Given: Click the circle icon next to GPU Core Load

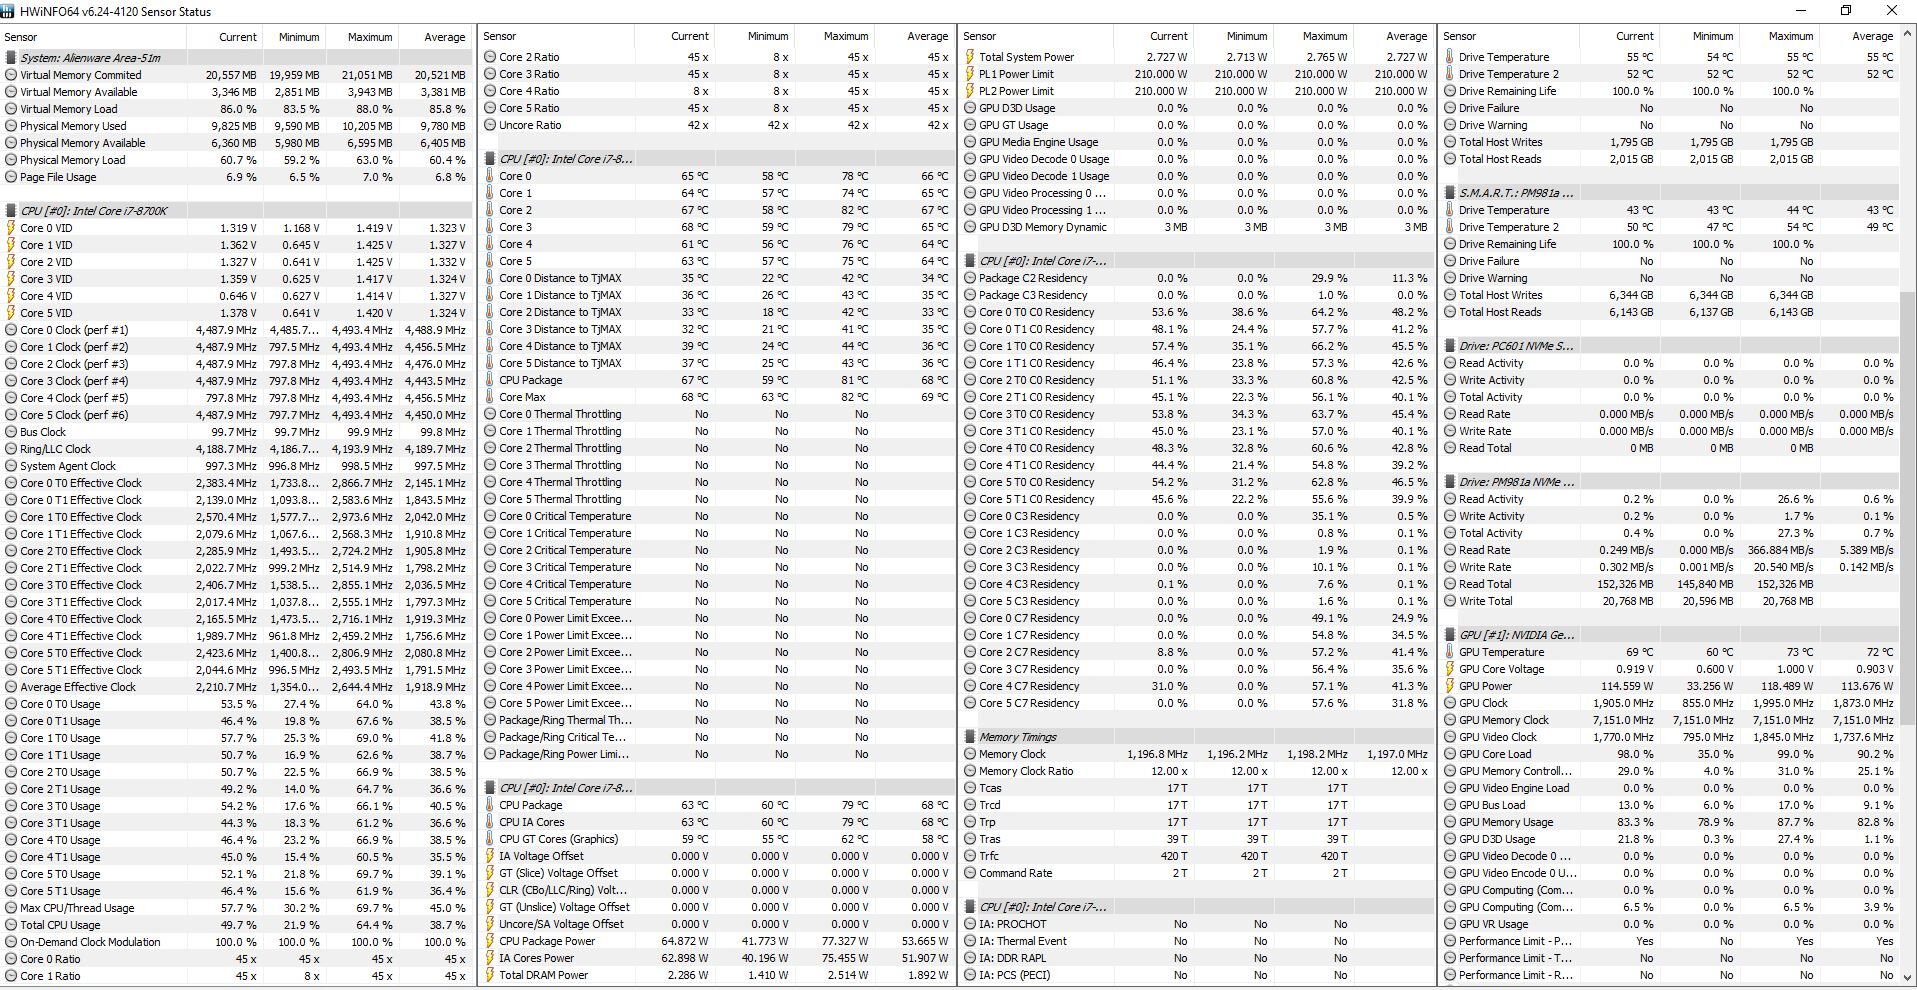Looking at the screenshot, I should 1450,754.
